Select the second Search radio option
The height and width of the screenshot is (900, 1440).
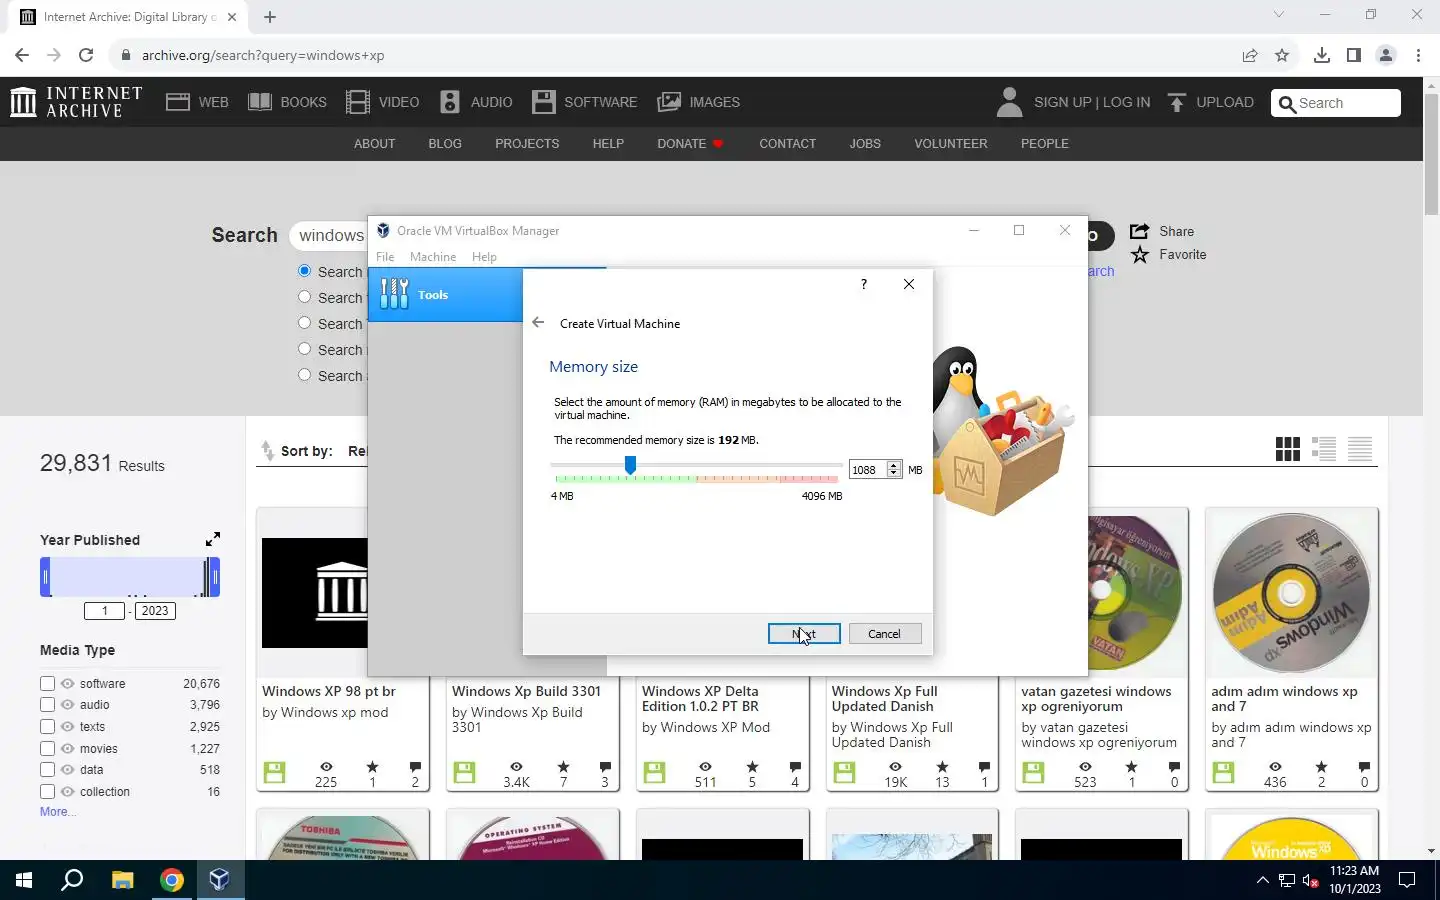[x=305, y=297]
